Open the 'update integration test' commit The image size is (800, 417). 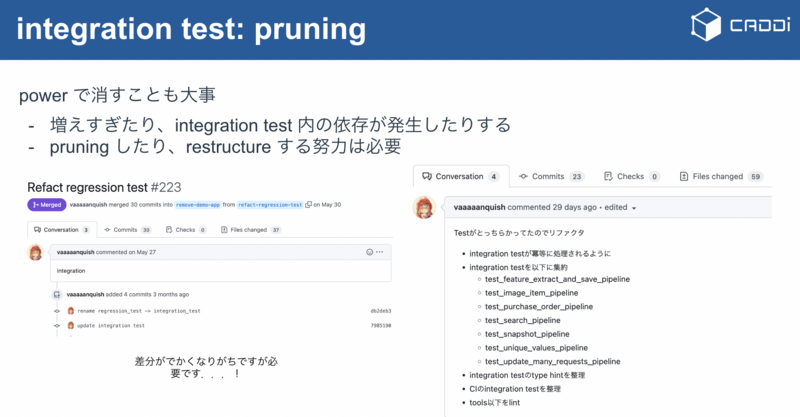[x=111, y=326]
